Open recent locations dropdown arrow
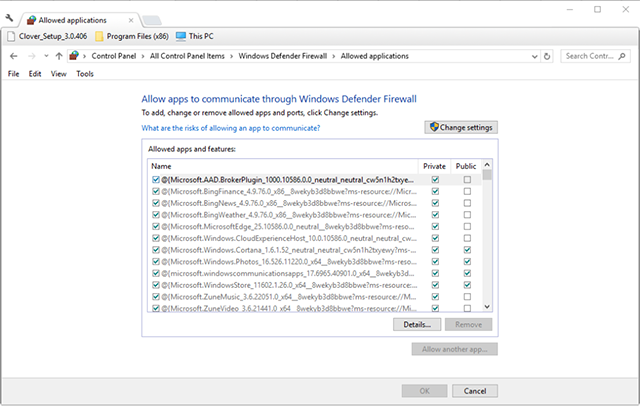Image resolution: width=640 pixels, height=406 pixels. pyautogui.click(x=46, y=56)
